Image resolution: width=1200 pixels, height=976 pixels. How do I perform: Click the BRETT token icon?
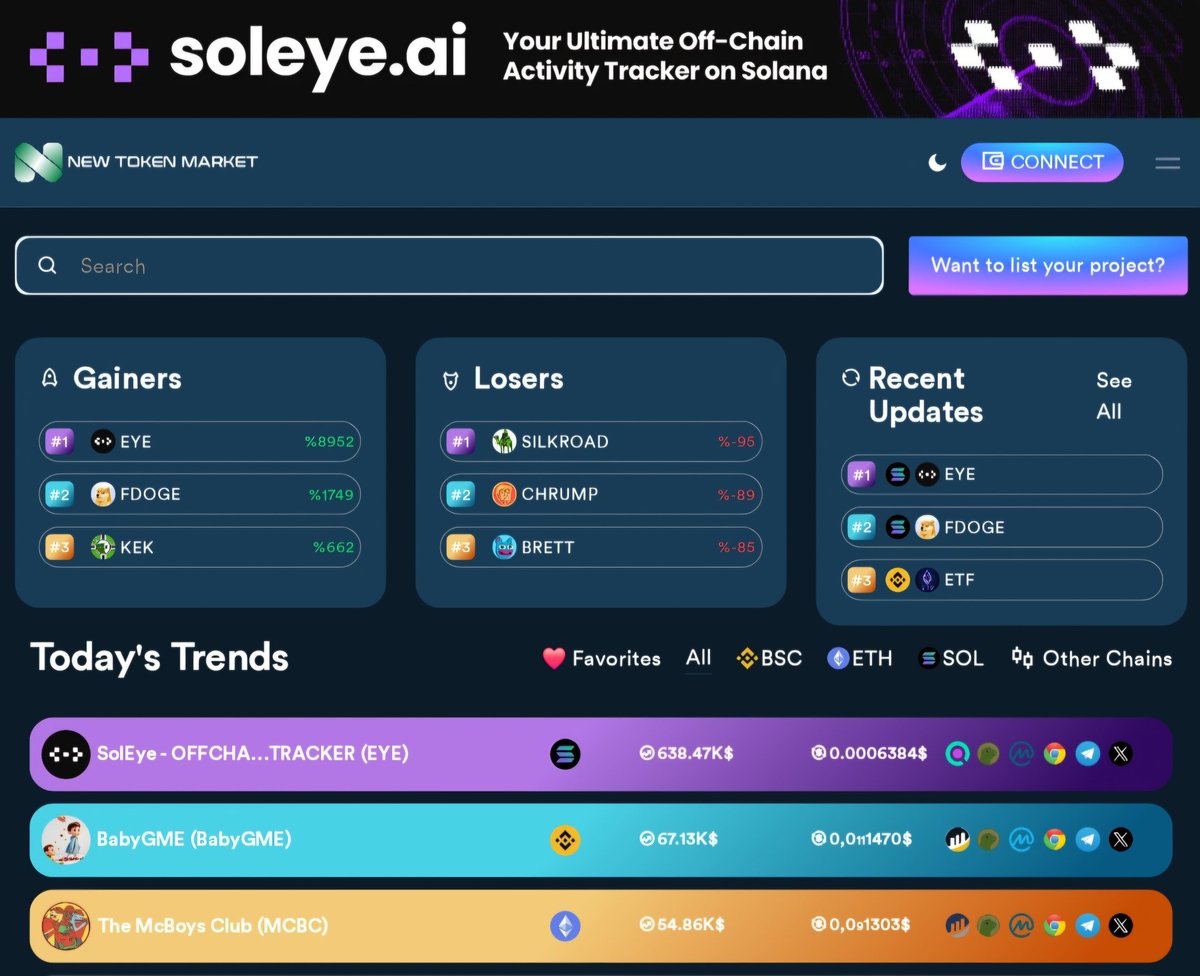(504, 547)
